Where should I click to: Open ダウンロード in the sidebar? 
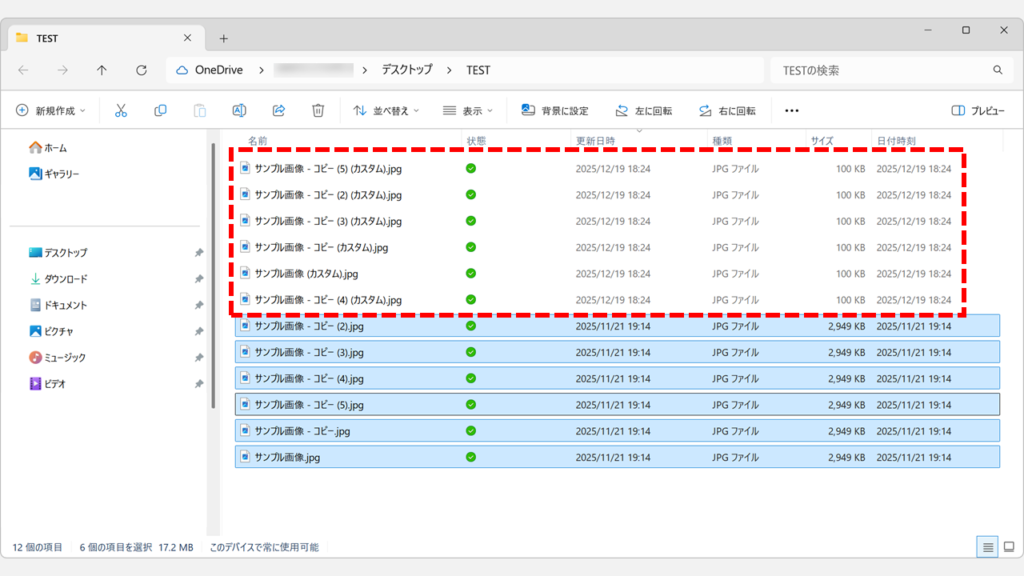(x=65, y=279)
